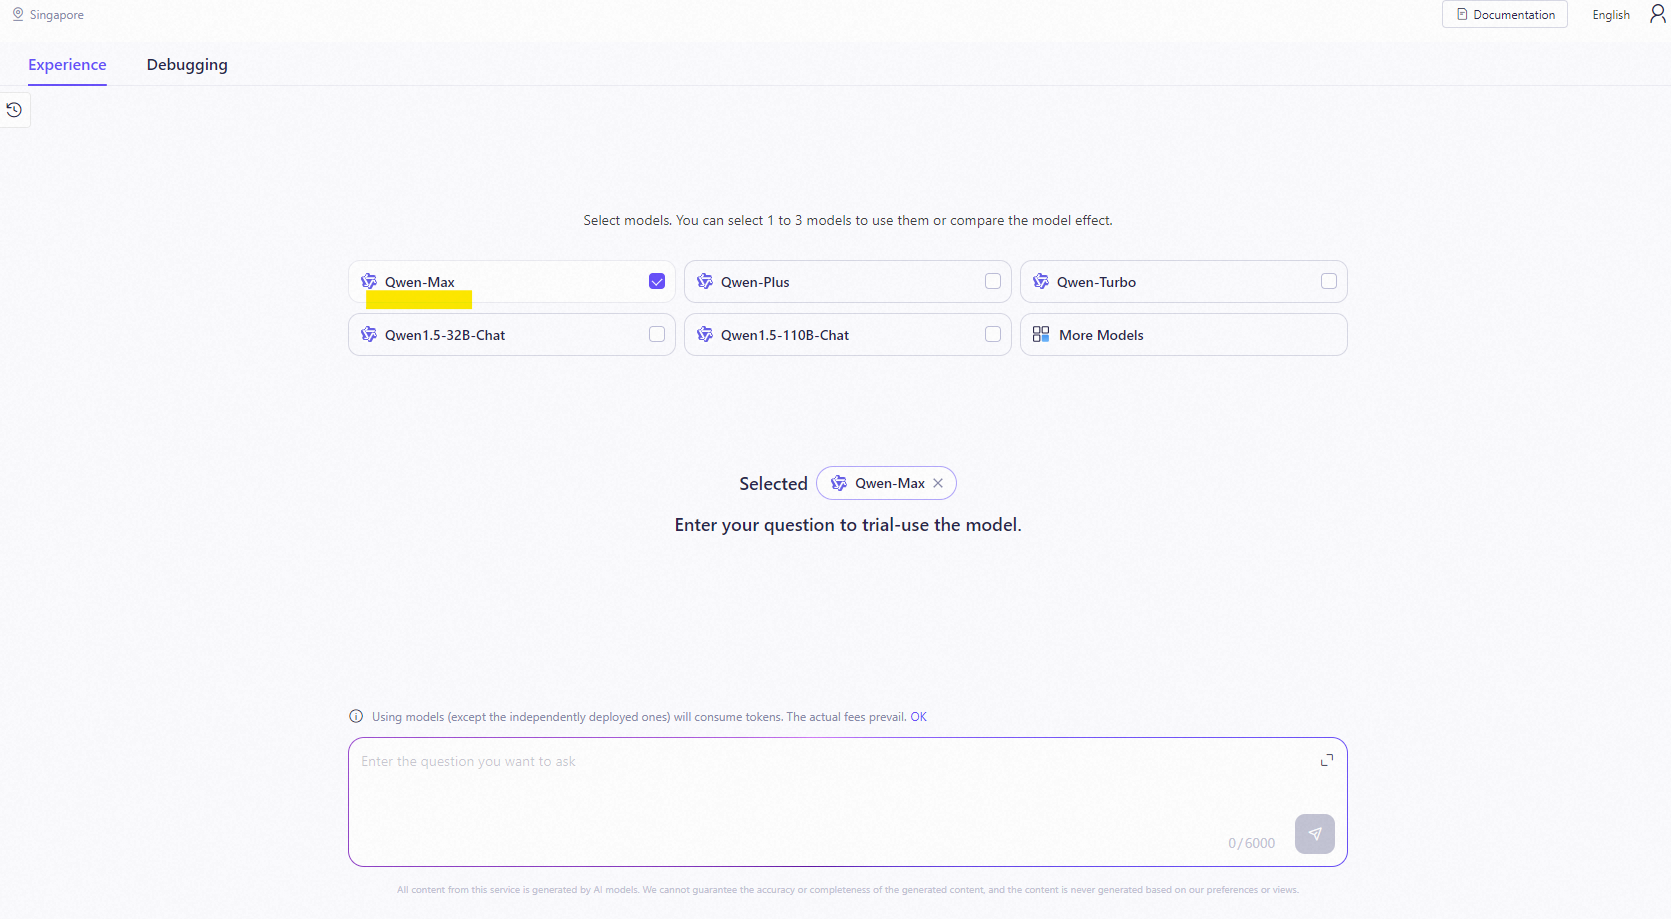Open the Singapore region selector

48,15
